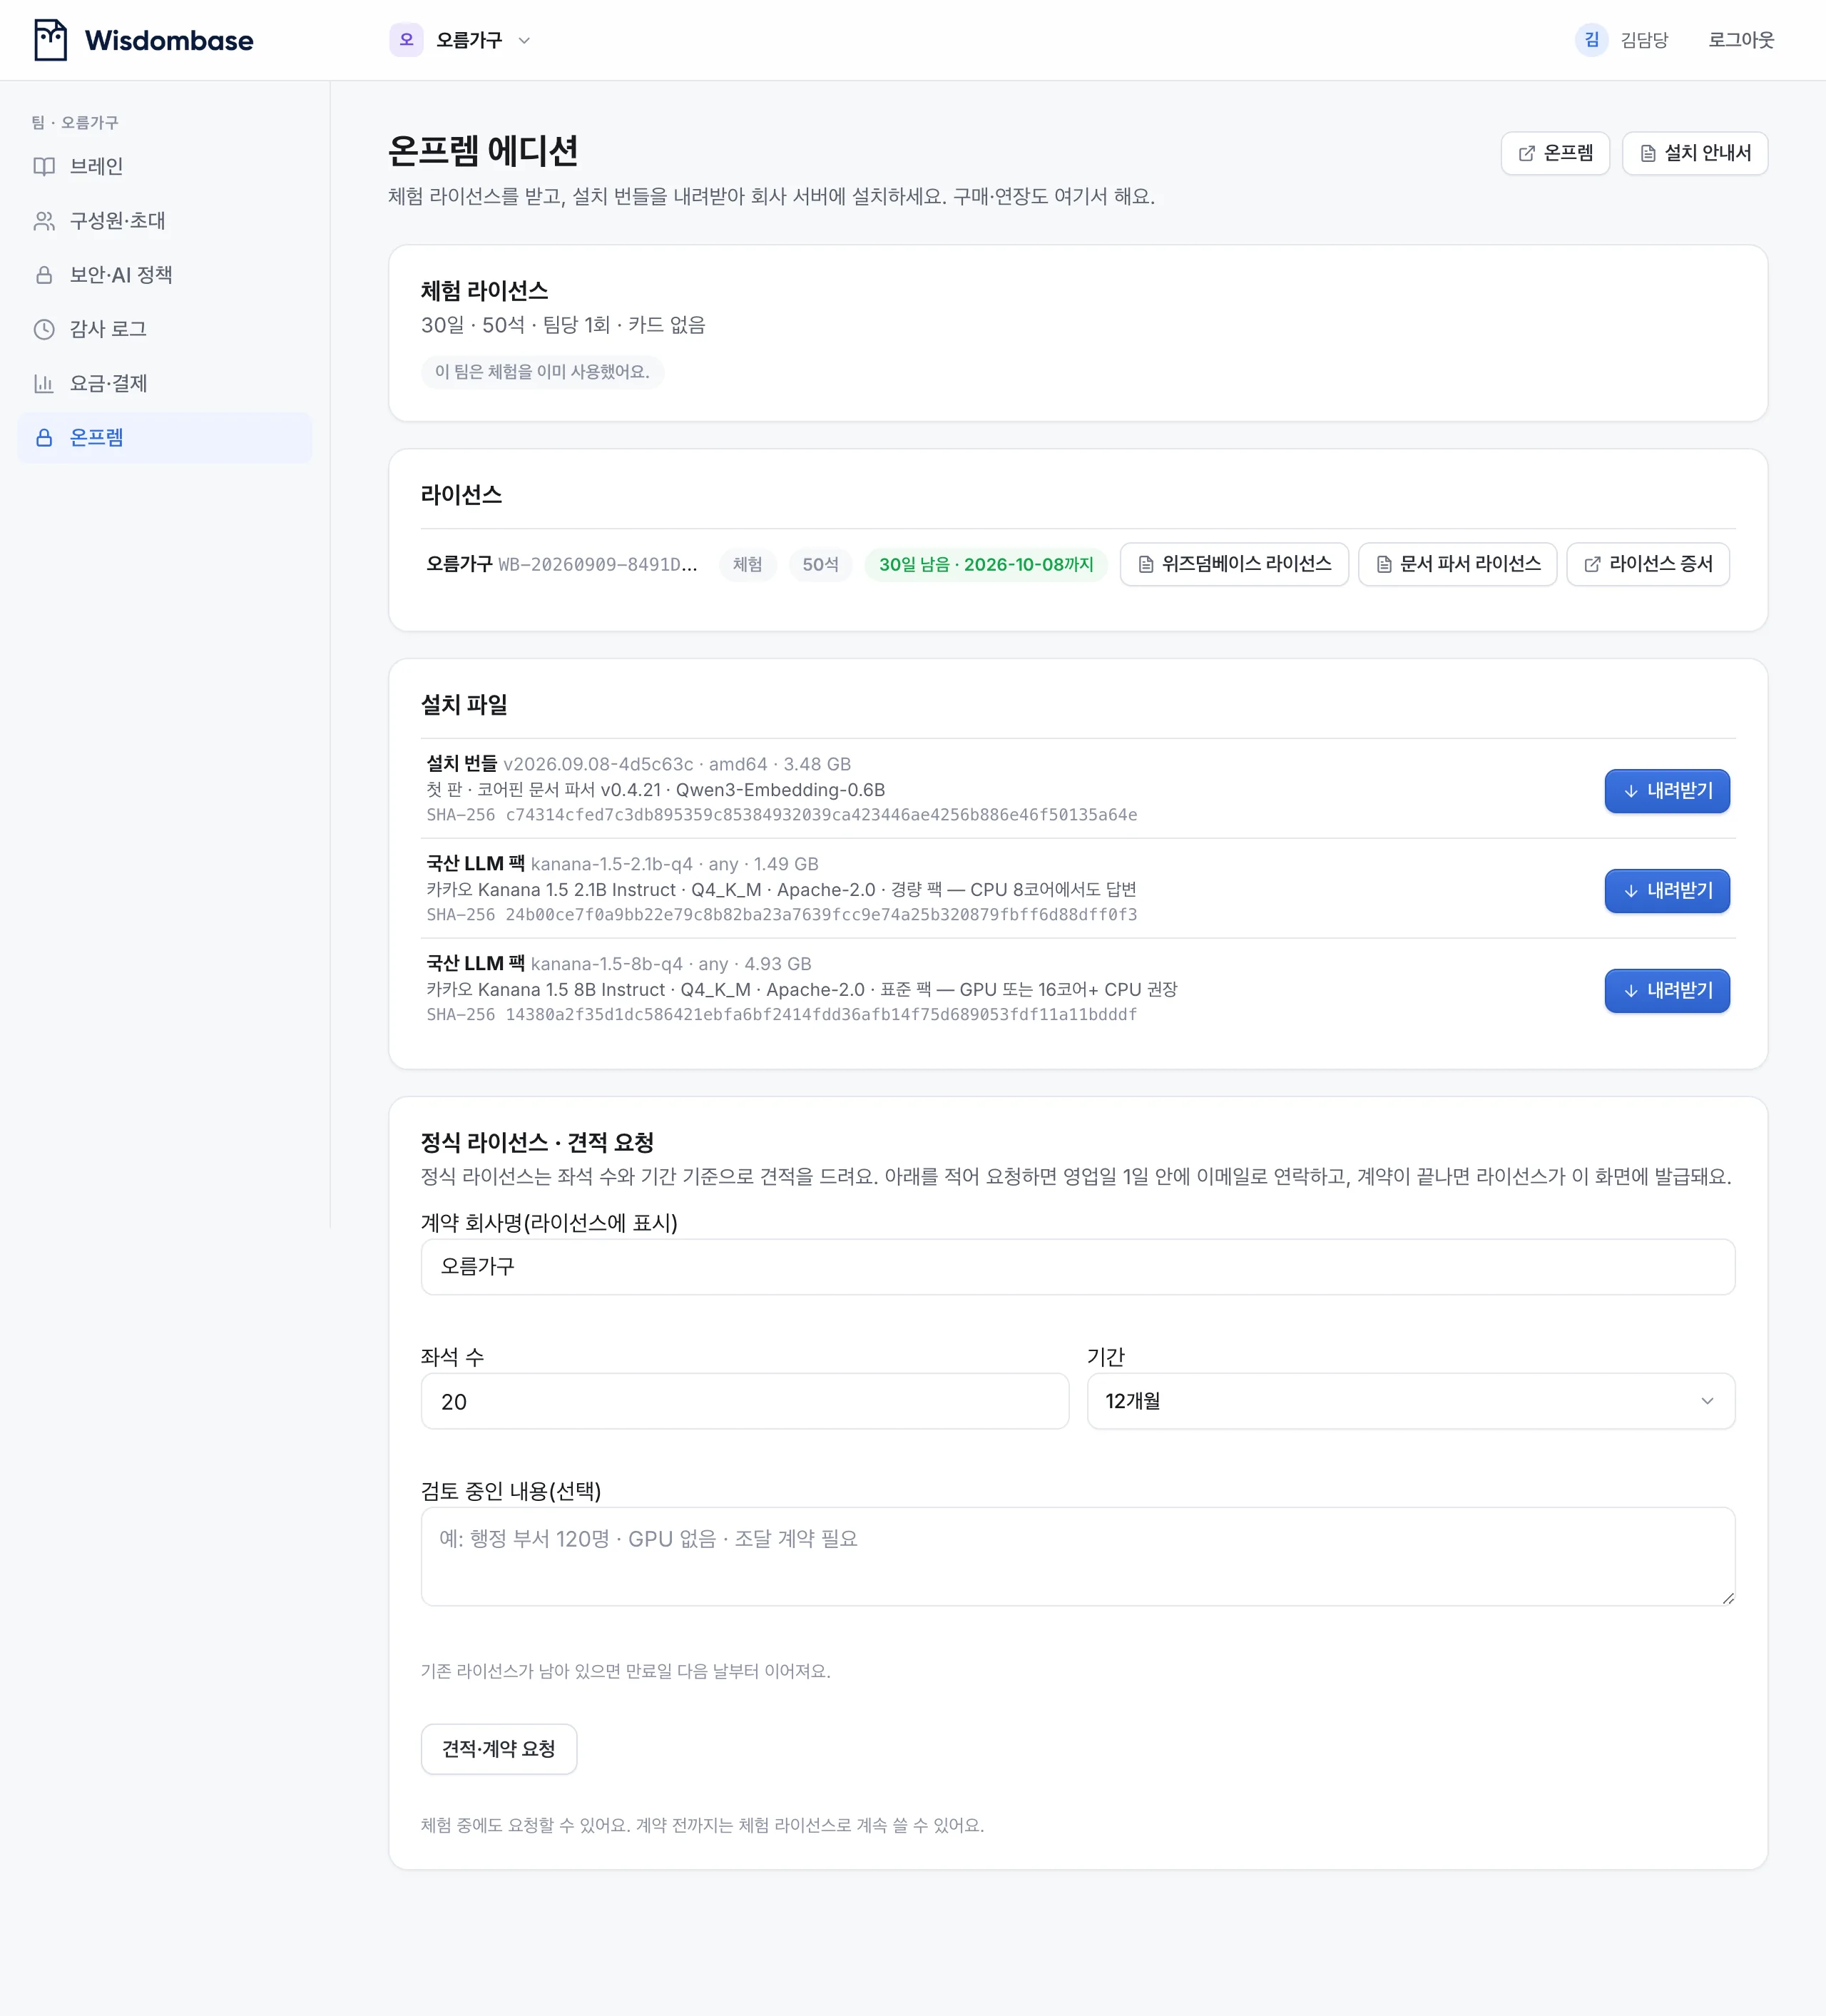Click the external link icon in 라이선스 증서 button
1826x2016 pixels.
click(x=1592, y=565)
